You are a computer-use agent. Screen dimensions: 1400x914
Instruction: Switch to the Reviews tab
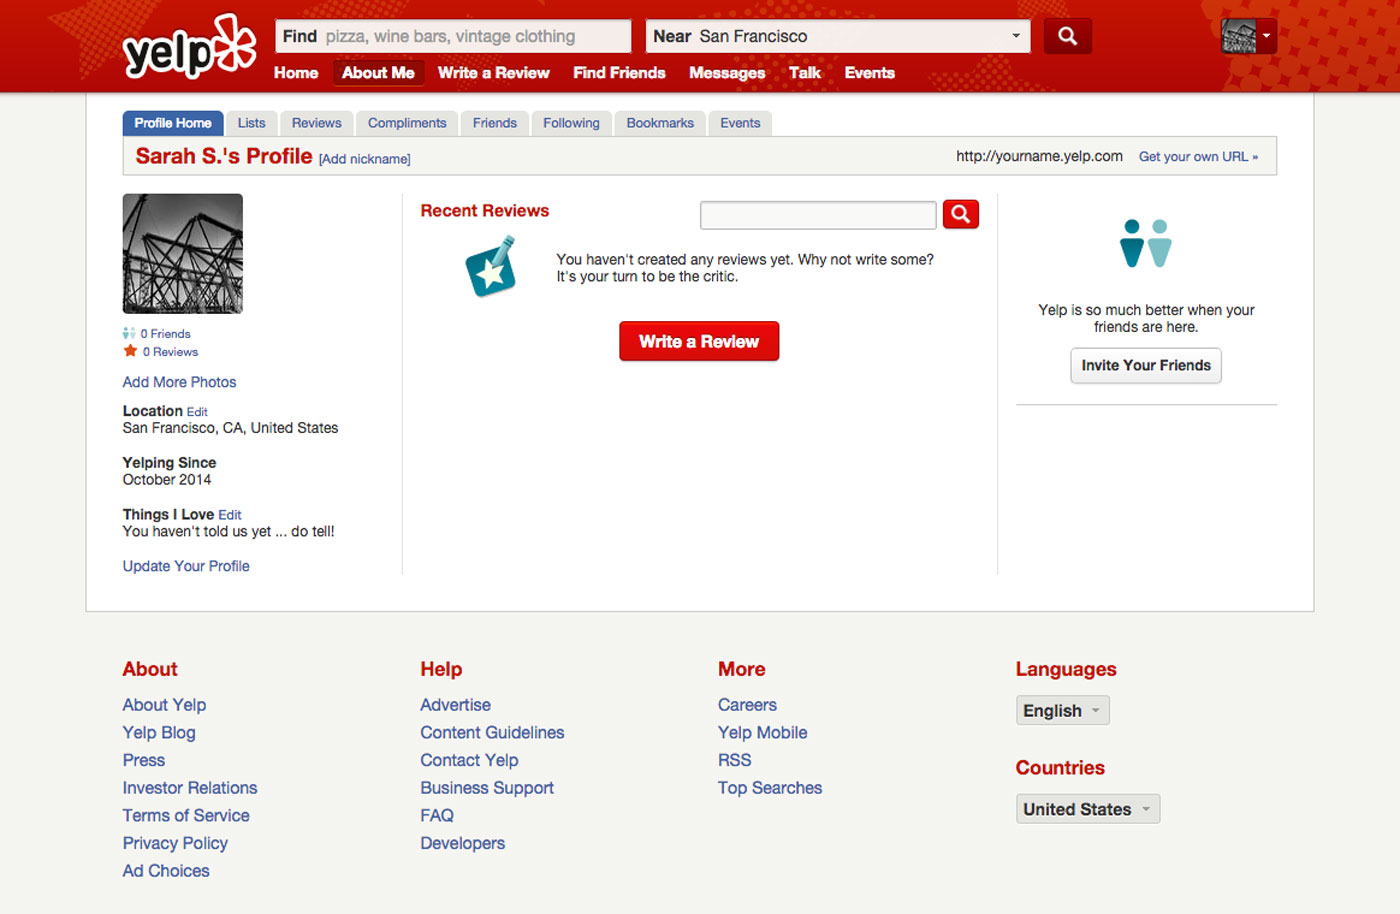[316, 123]
